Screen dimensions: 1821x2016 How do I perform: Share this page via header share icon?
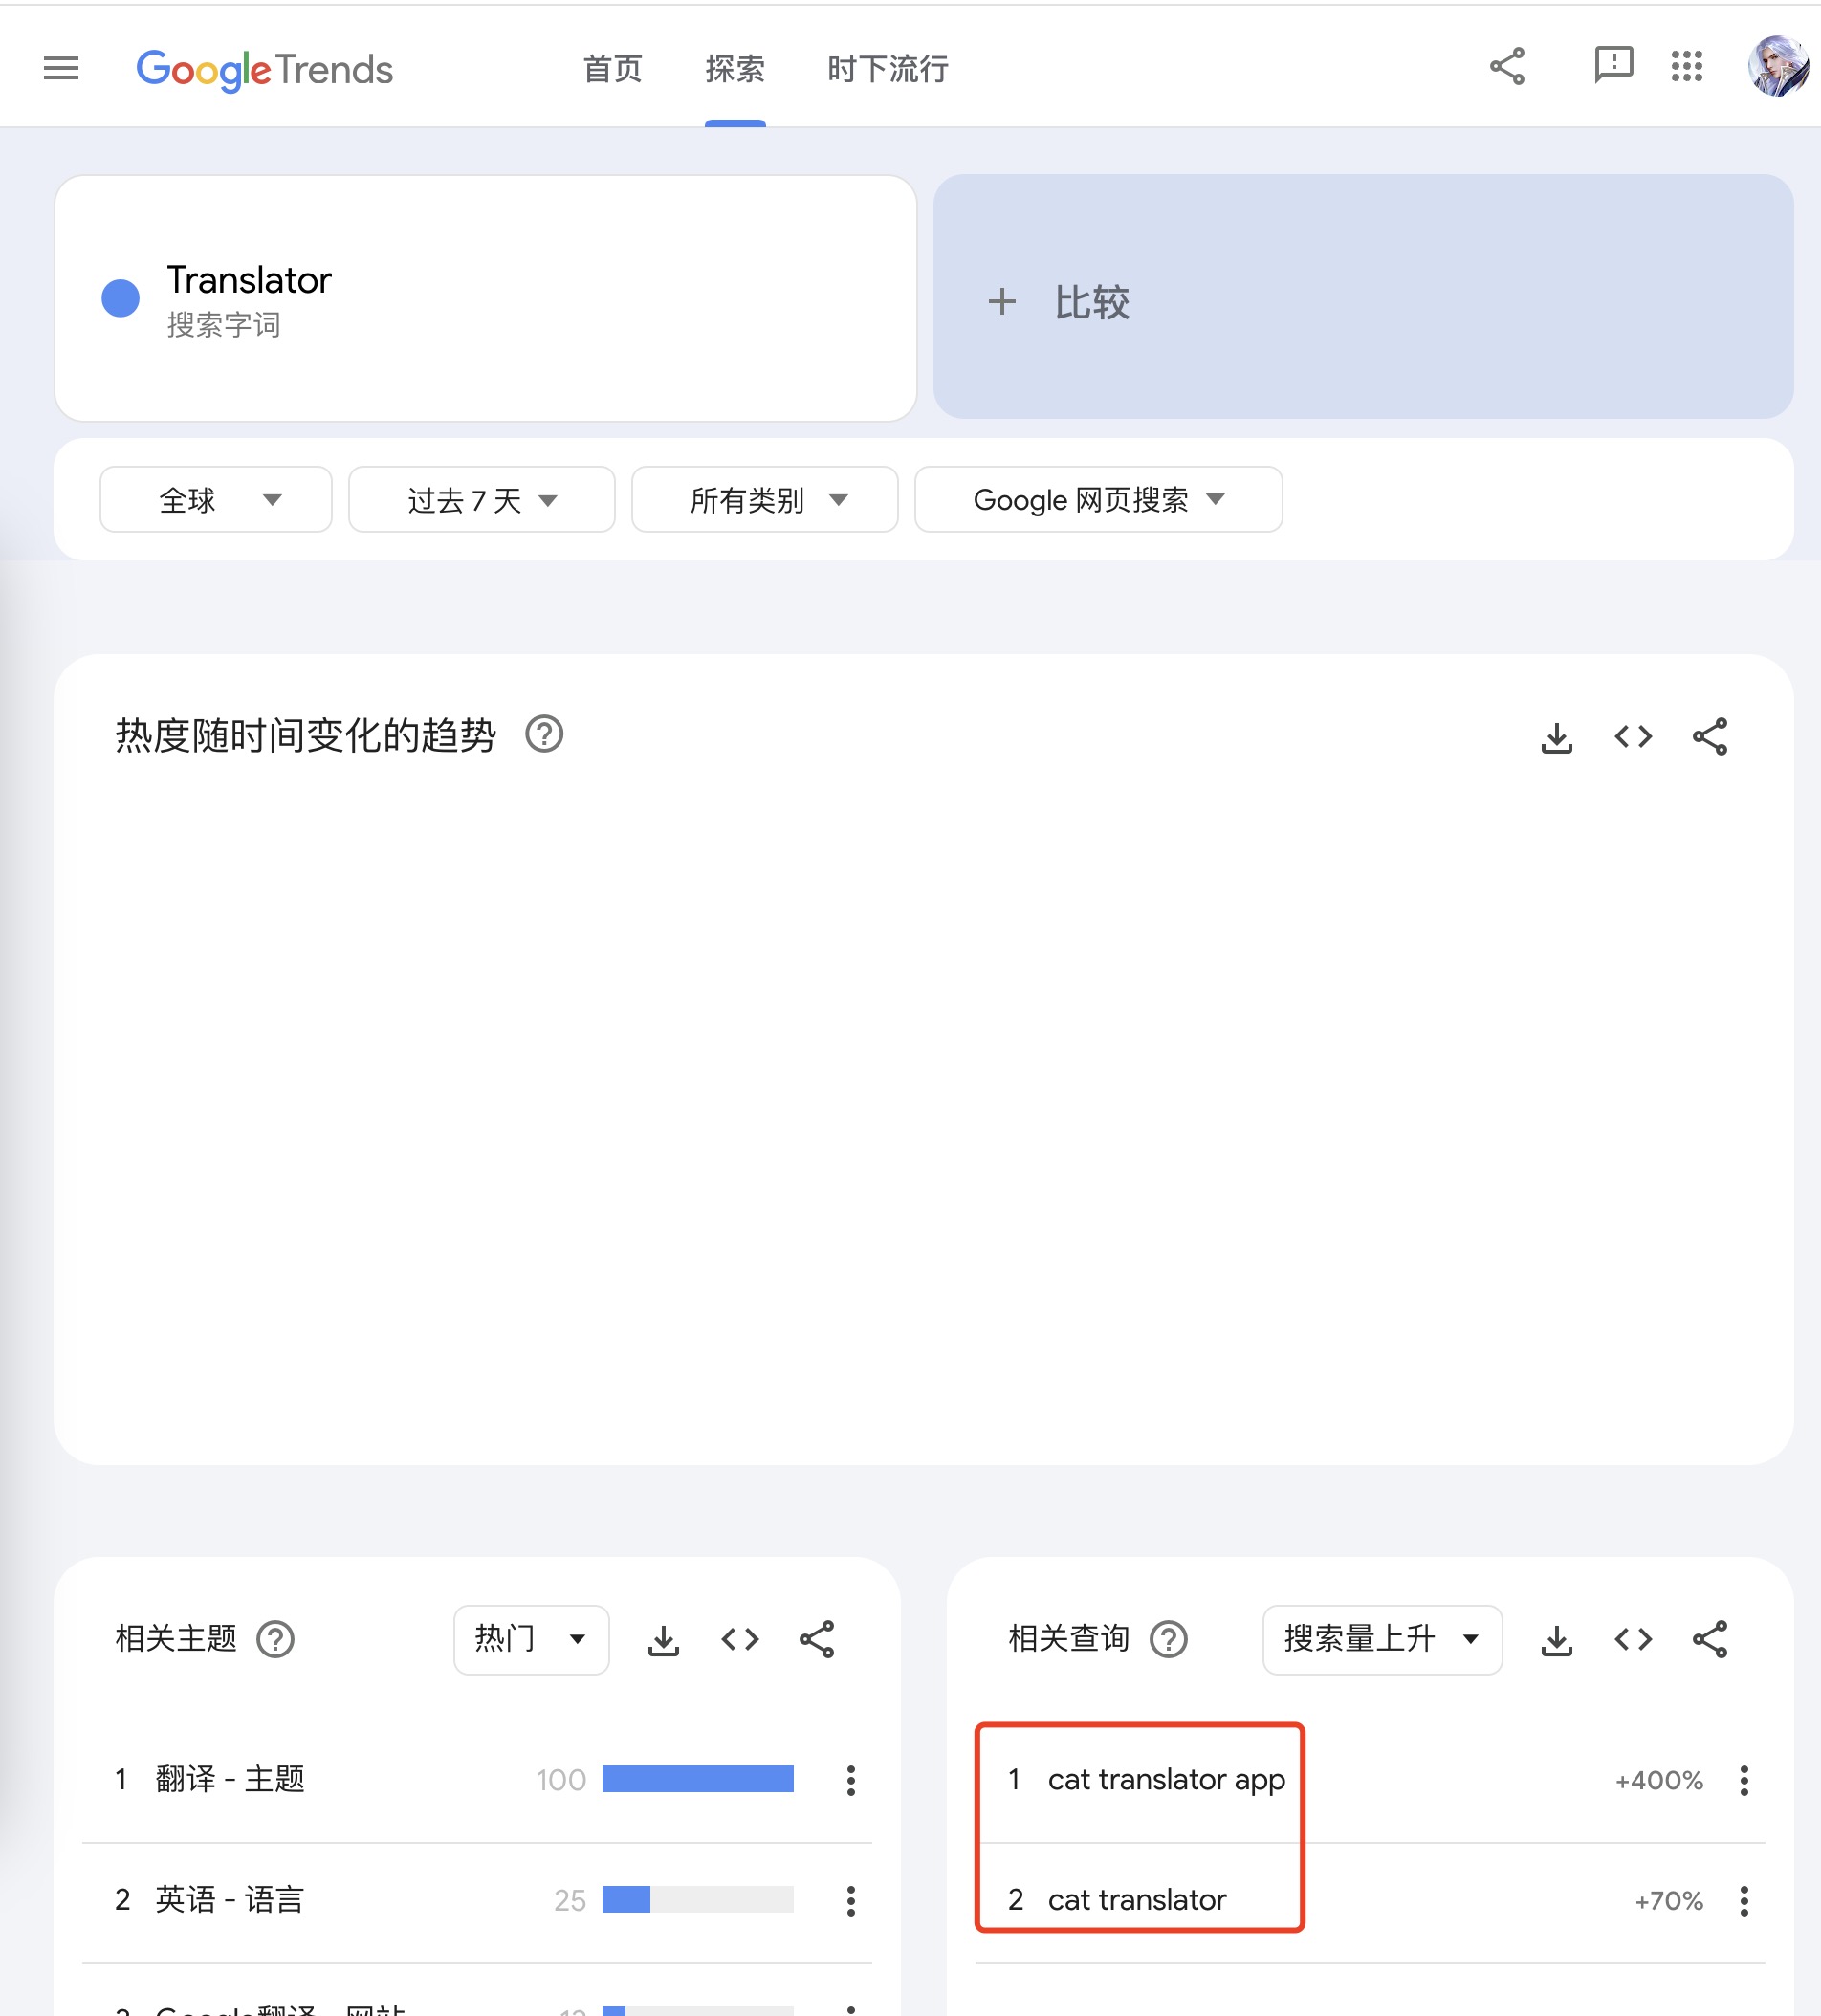click(x=1507, y=67)
